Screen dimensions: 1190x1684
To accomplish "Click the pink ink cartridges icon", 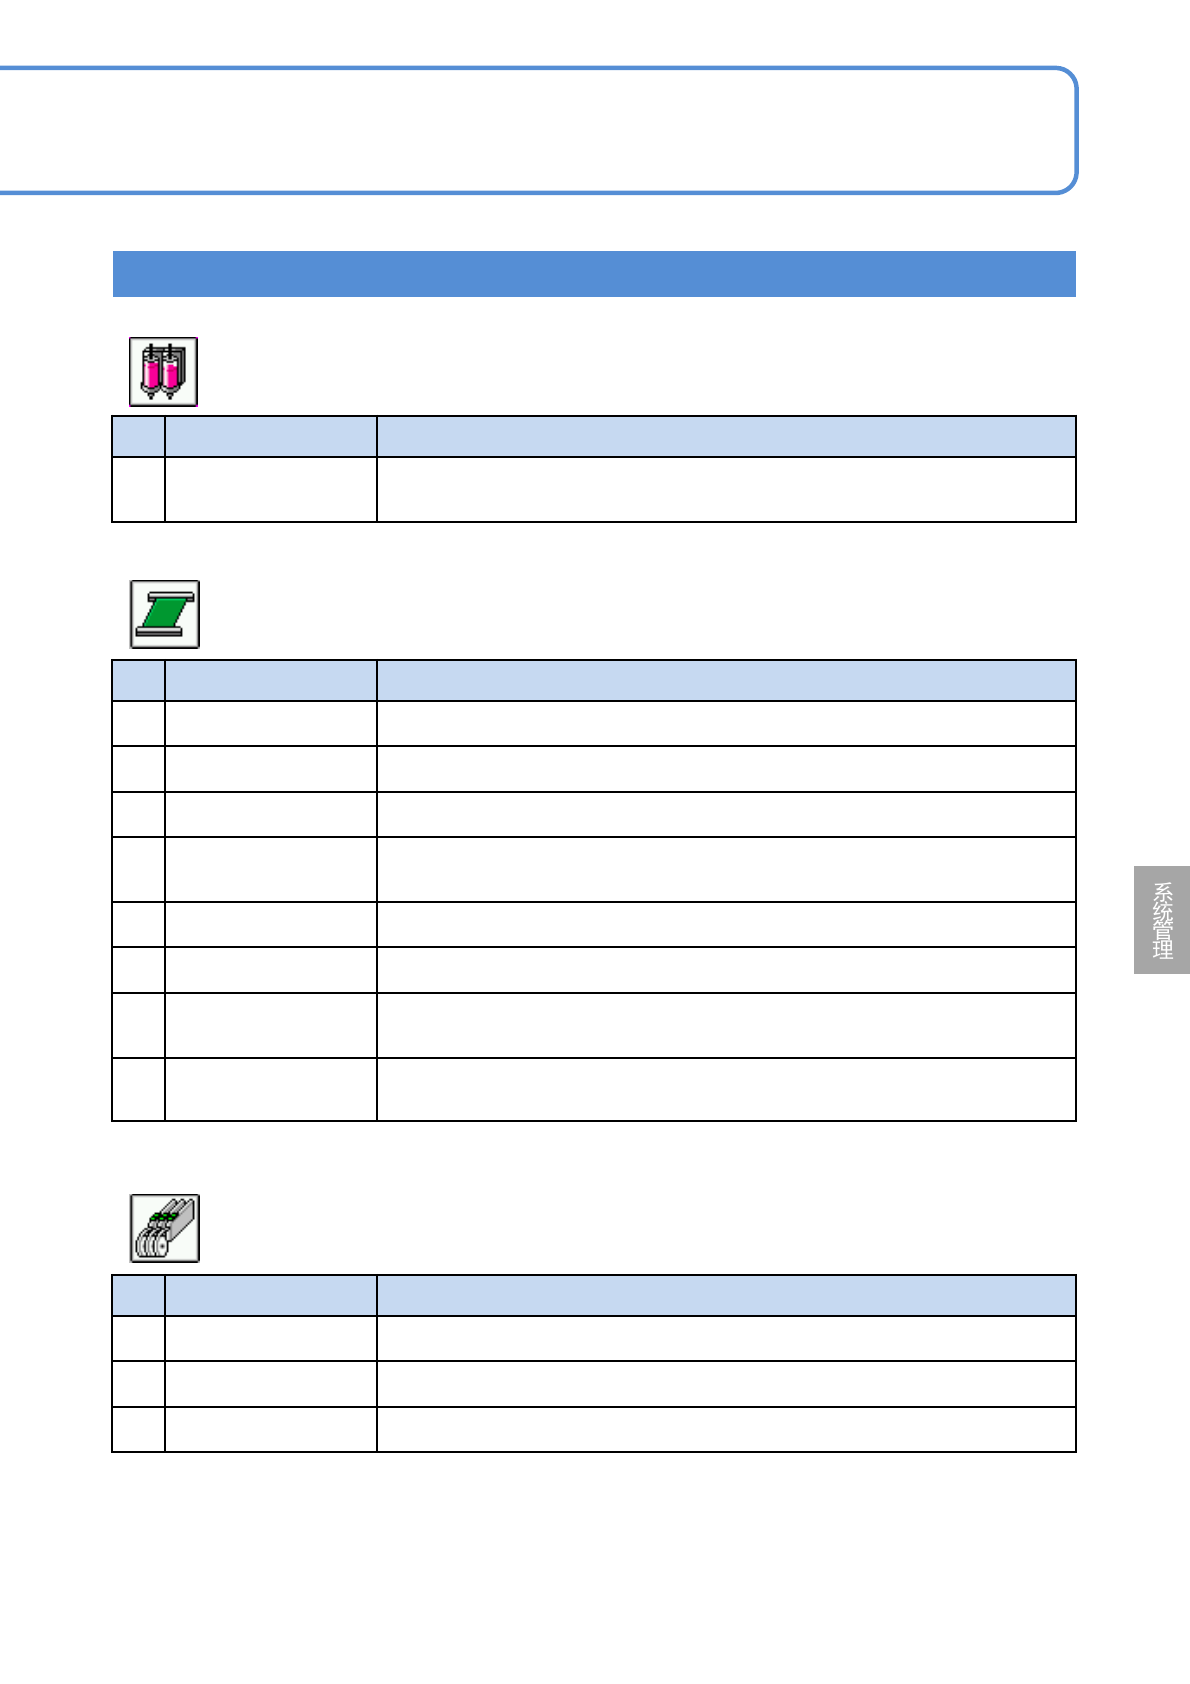I will pos(163,372).
